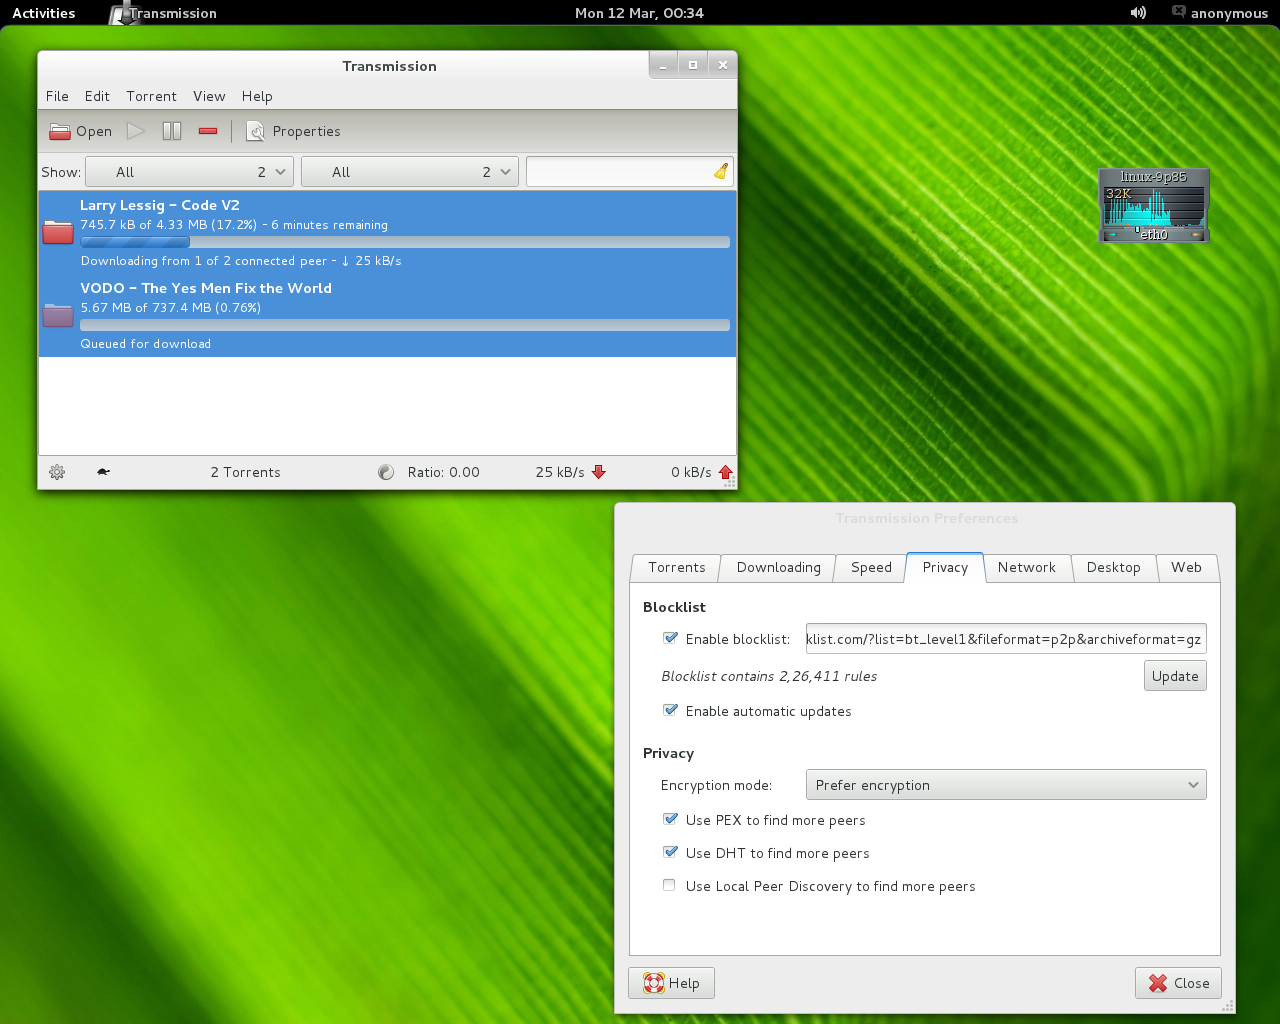Viewport: 1280px width, 1024px height.
Task: Uncheck Enable automatic updates
Action: (669, 710)
